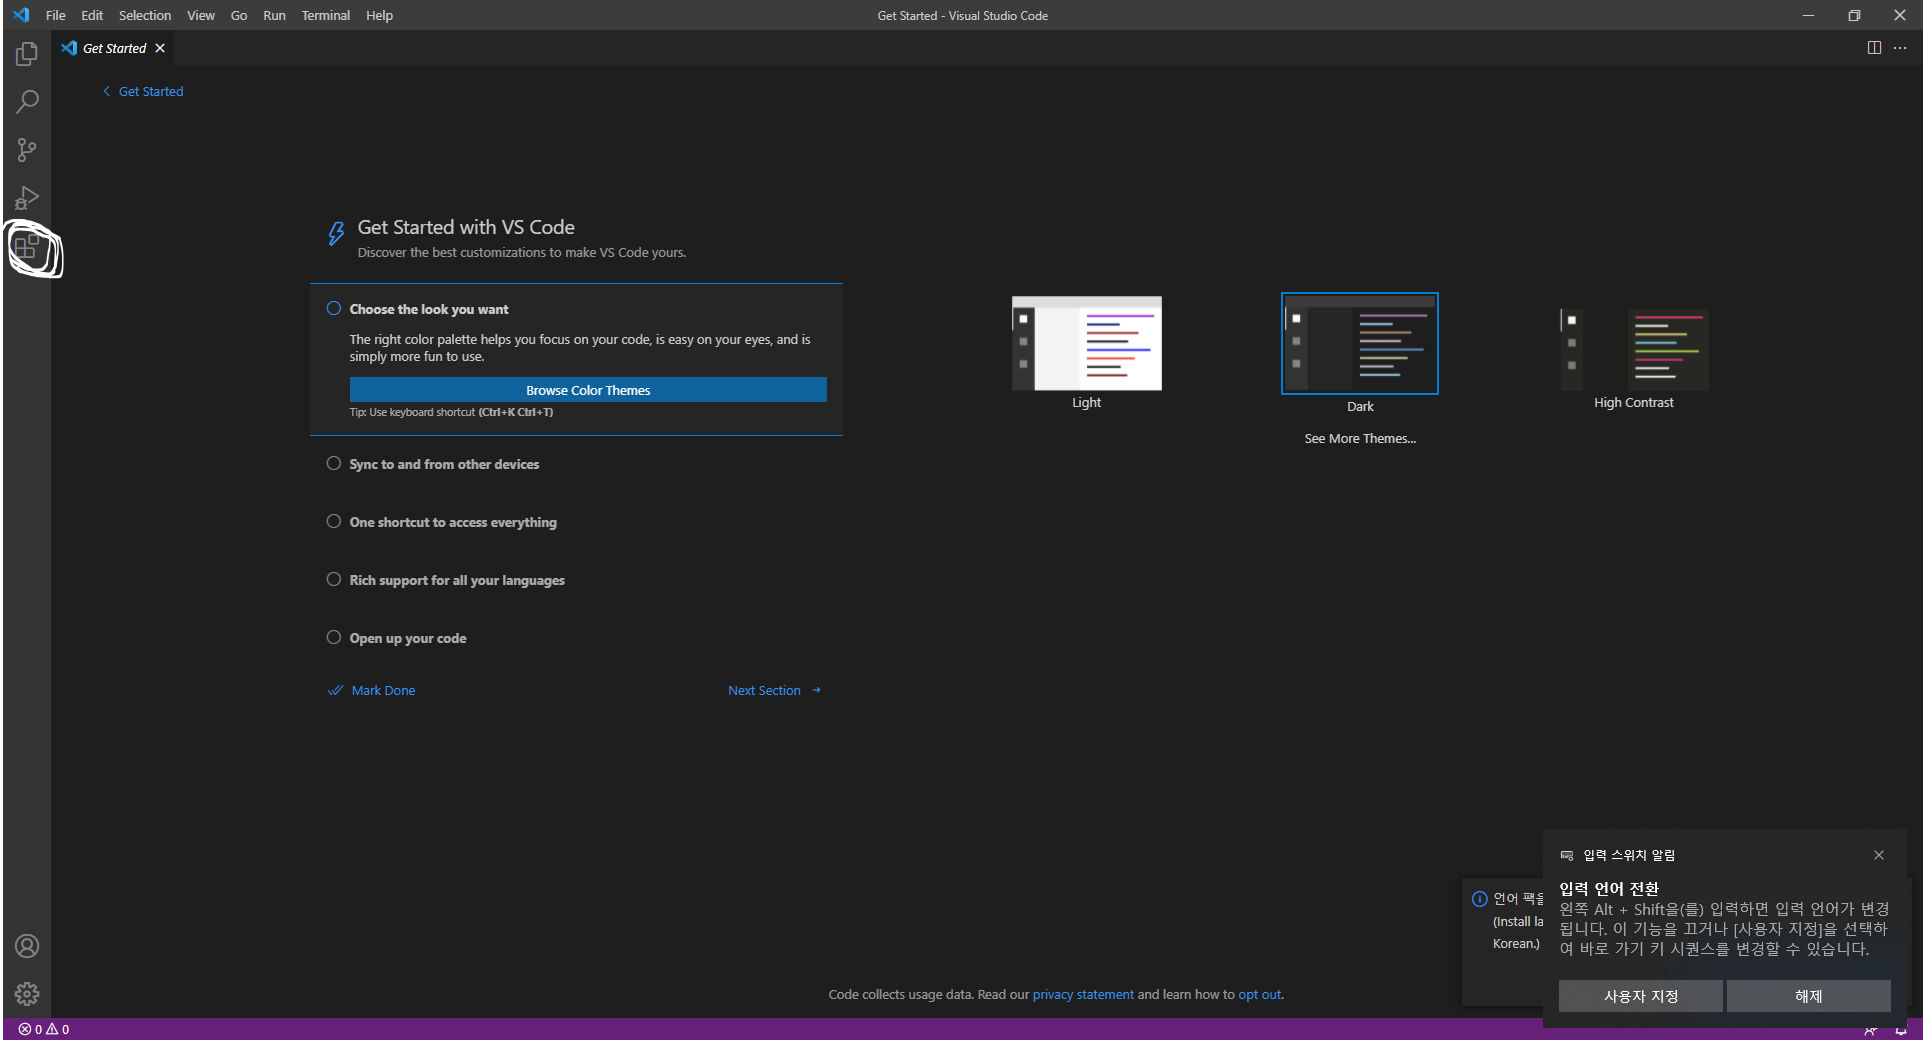The image size is (1923, 1040).
Task: Open the Terminal menu
Action: (326, 15)
